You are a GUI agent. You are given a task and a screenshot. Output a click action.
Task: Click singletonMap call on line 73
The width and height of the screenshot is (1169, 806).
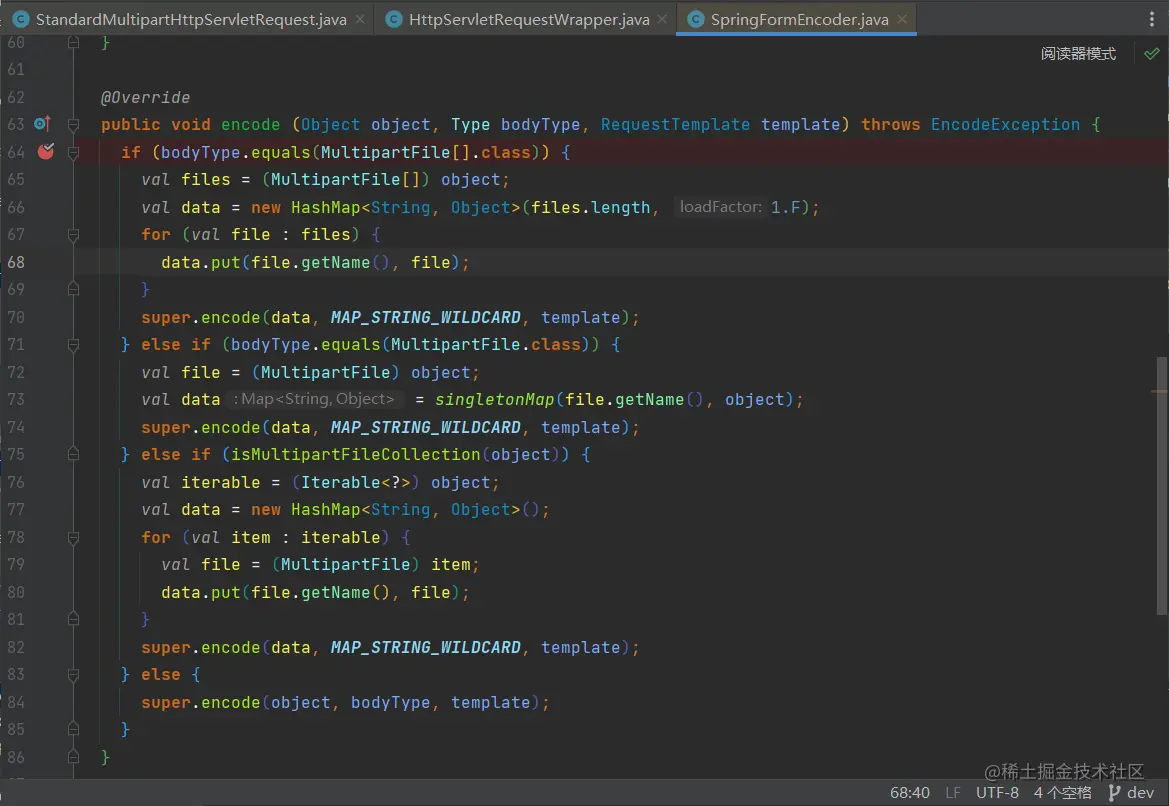coord(495,400)
